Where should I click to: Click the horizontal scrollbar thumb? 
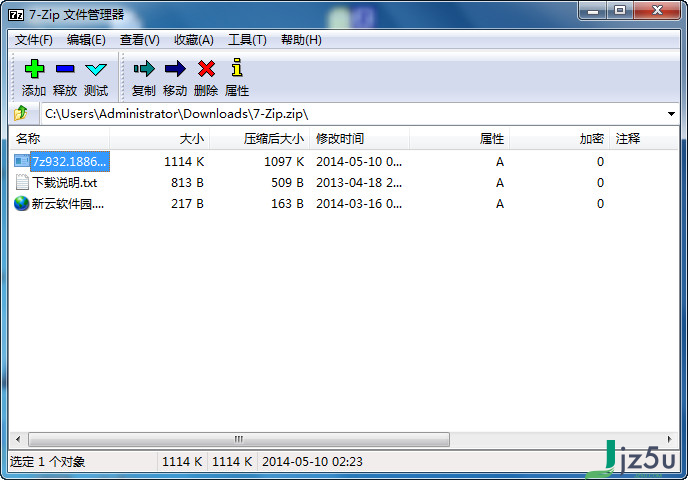(239, 439)
